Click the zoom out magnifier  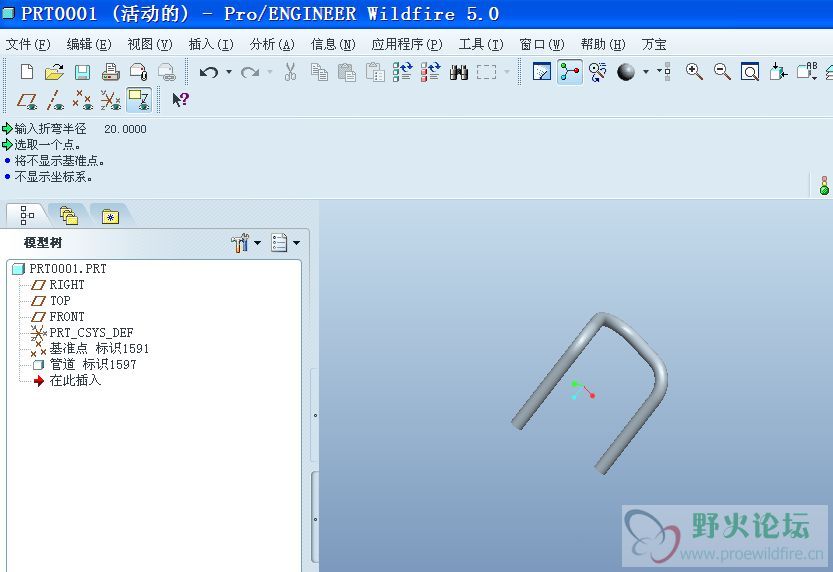click(x=722, y=72)
